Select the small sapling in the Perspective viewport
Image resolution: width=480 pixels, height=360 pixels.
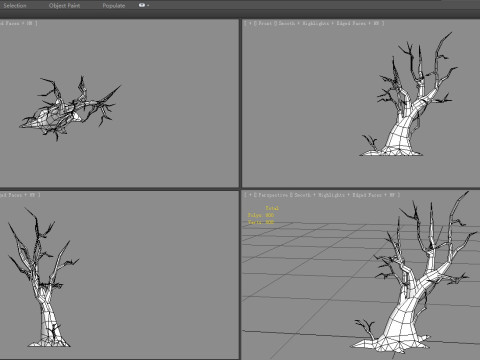click(x=366, y=328)
